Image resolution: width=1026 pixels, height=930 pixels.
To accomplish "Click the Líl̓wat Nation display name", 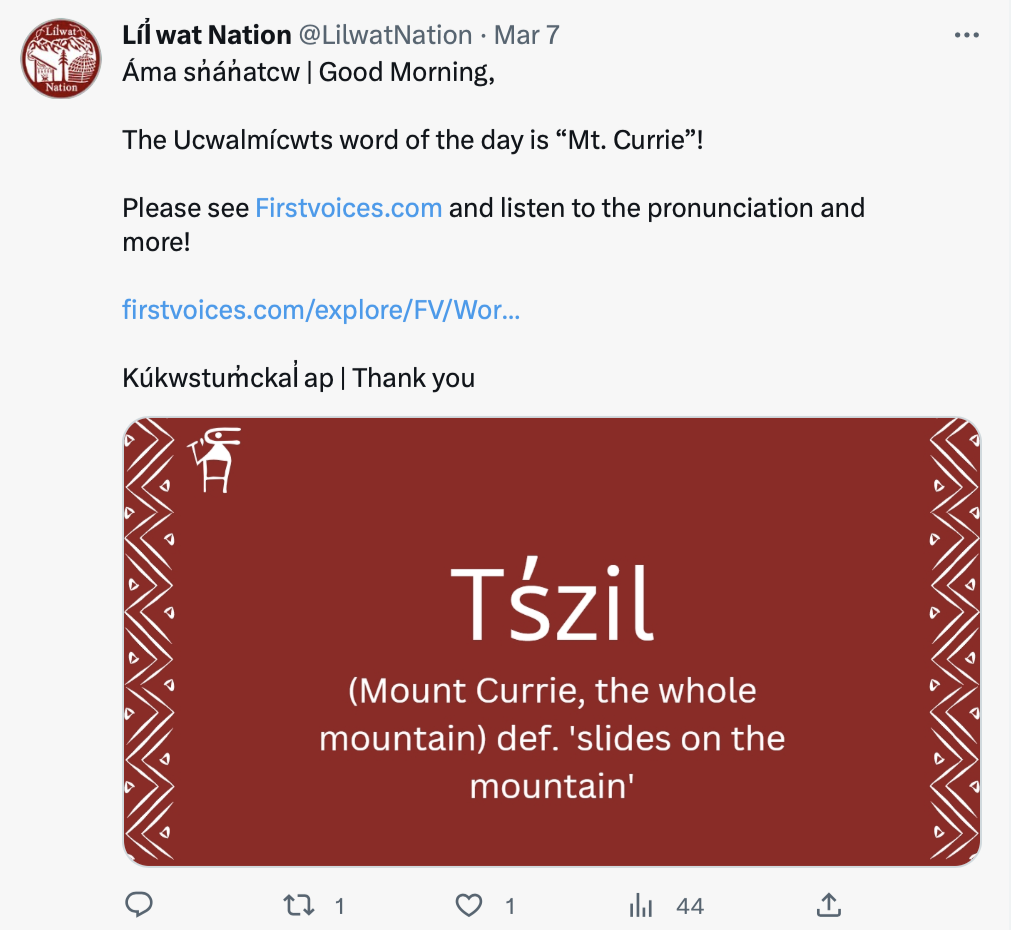I will 206,35.
